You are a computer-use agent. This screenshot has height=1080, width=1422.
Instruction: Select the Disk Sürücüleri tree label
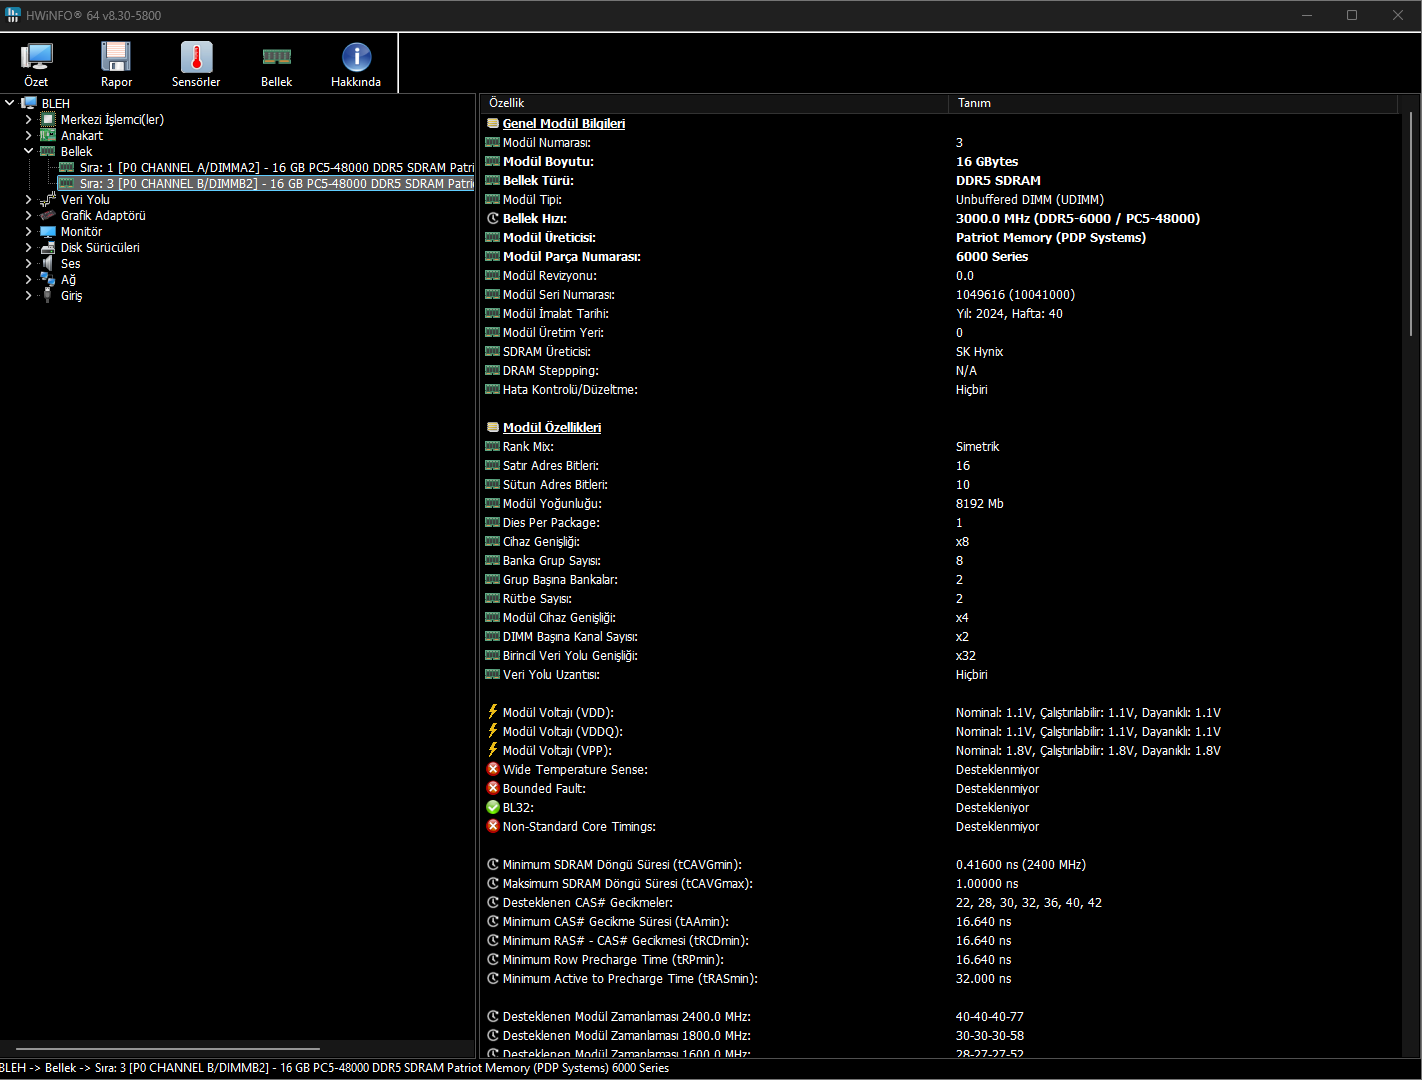[x=100, y=247]
